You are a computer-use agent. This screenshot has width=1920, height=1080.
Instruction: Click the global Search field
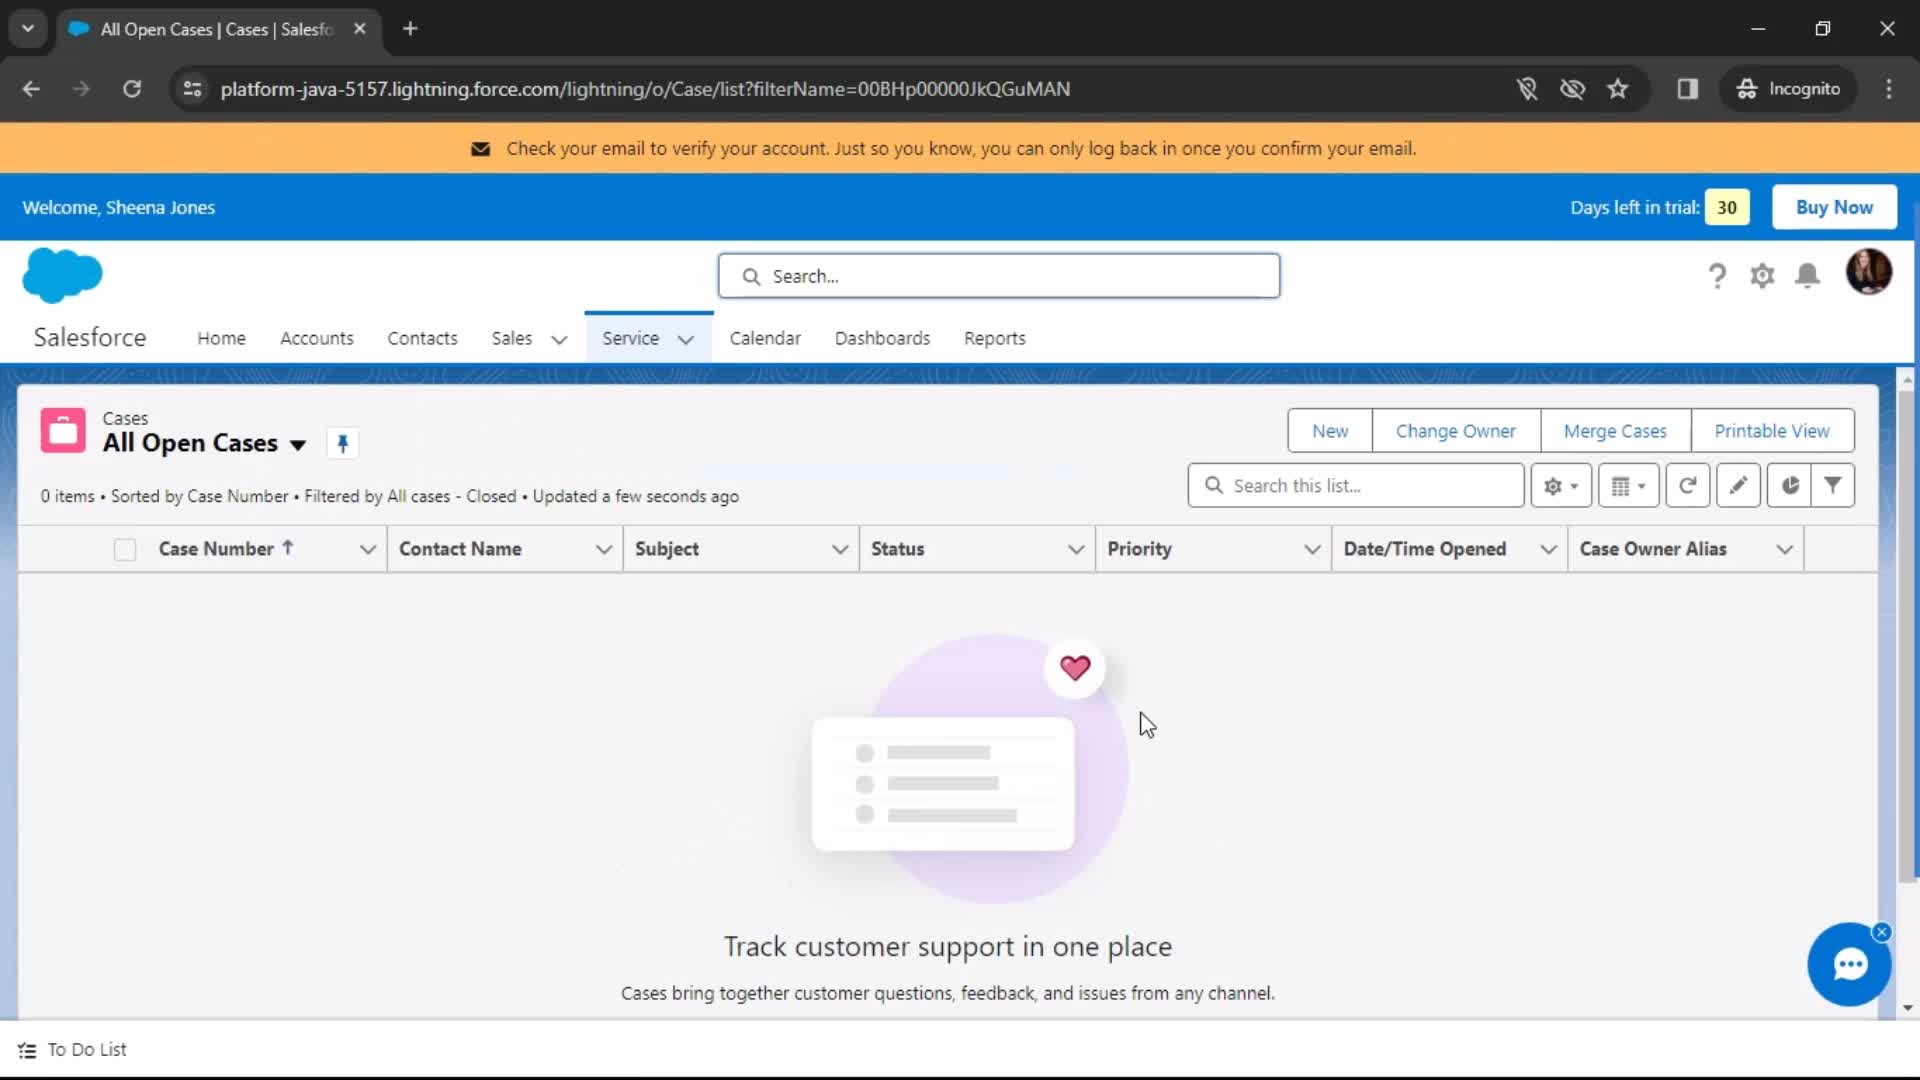click(x=998, y=276)
